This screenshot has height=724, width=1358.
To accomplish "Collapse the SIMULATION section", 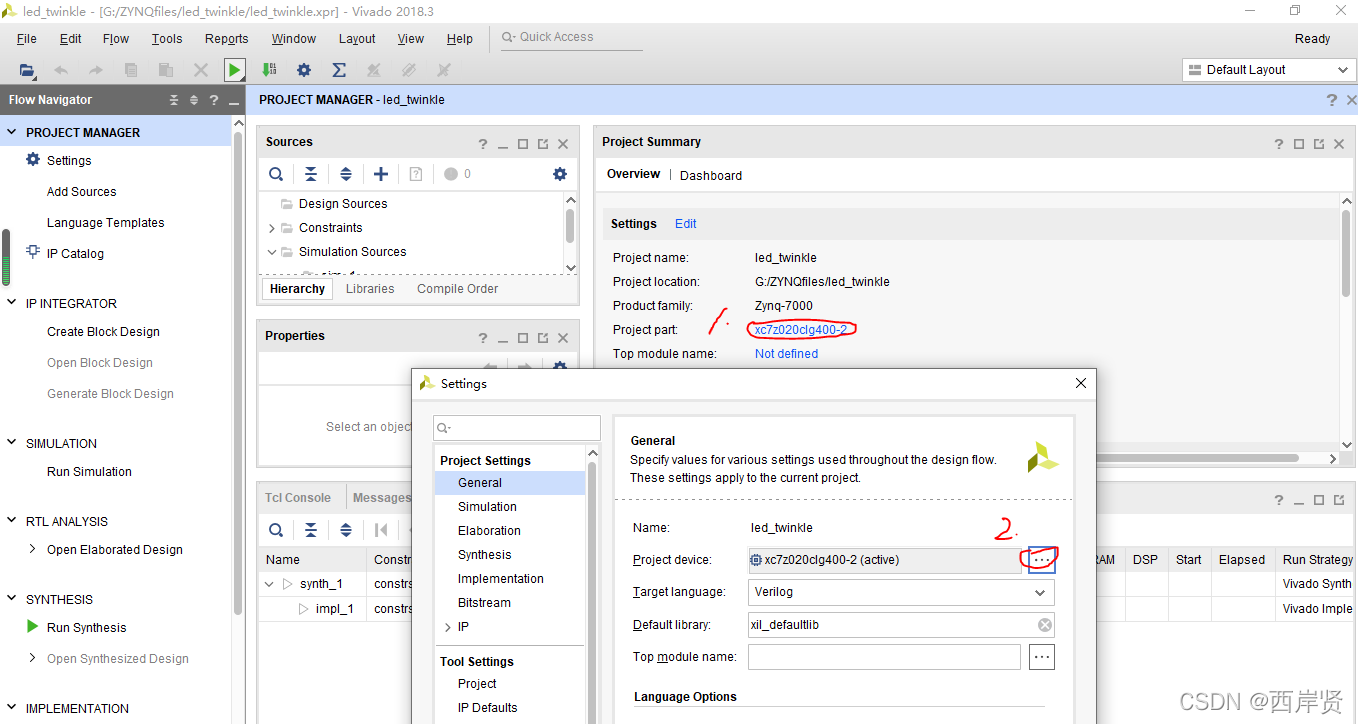I will (12, 443).
